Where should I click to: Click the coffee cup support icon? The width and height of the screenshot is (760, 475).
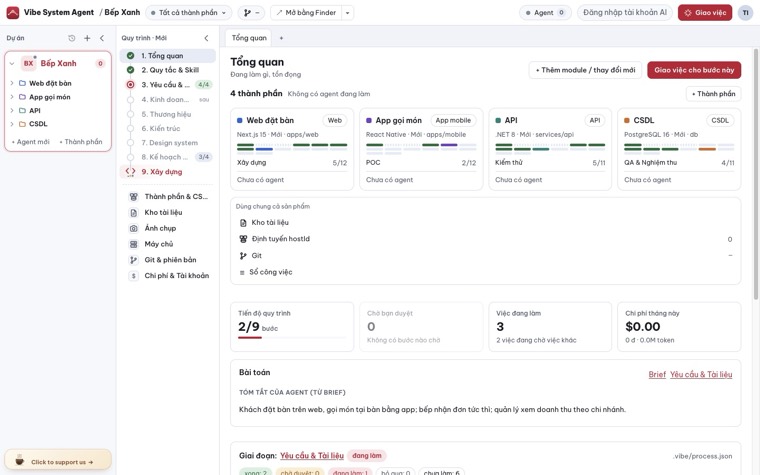tap(19, 461)
